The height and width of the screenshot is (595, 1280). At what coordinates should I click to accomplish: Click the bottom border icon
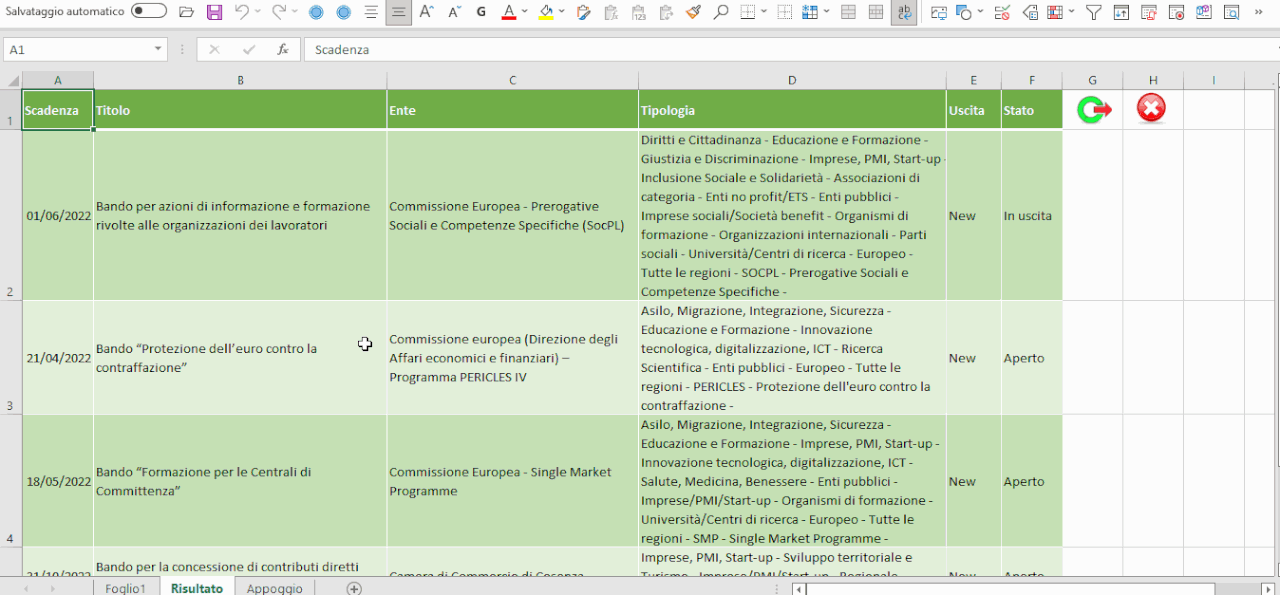coord(749,12)
